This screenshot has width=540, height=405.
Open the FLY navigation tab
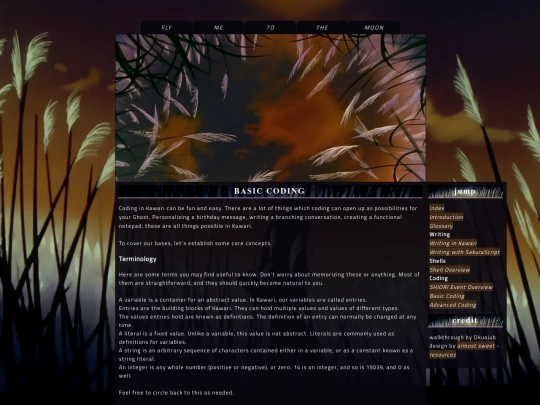[x=166, y=28]
